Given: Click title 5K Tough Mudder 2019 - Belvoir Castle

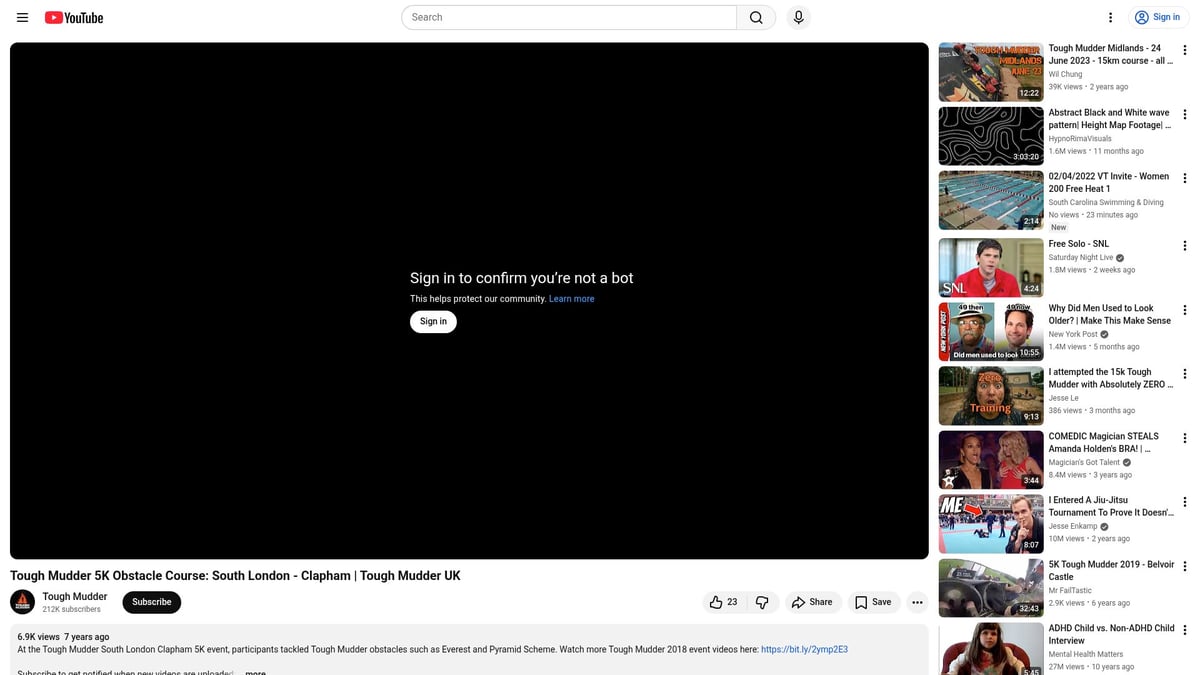Looking at the screenshot, I should [x=1111, y=570].
